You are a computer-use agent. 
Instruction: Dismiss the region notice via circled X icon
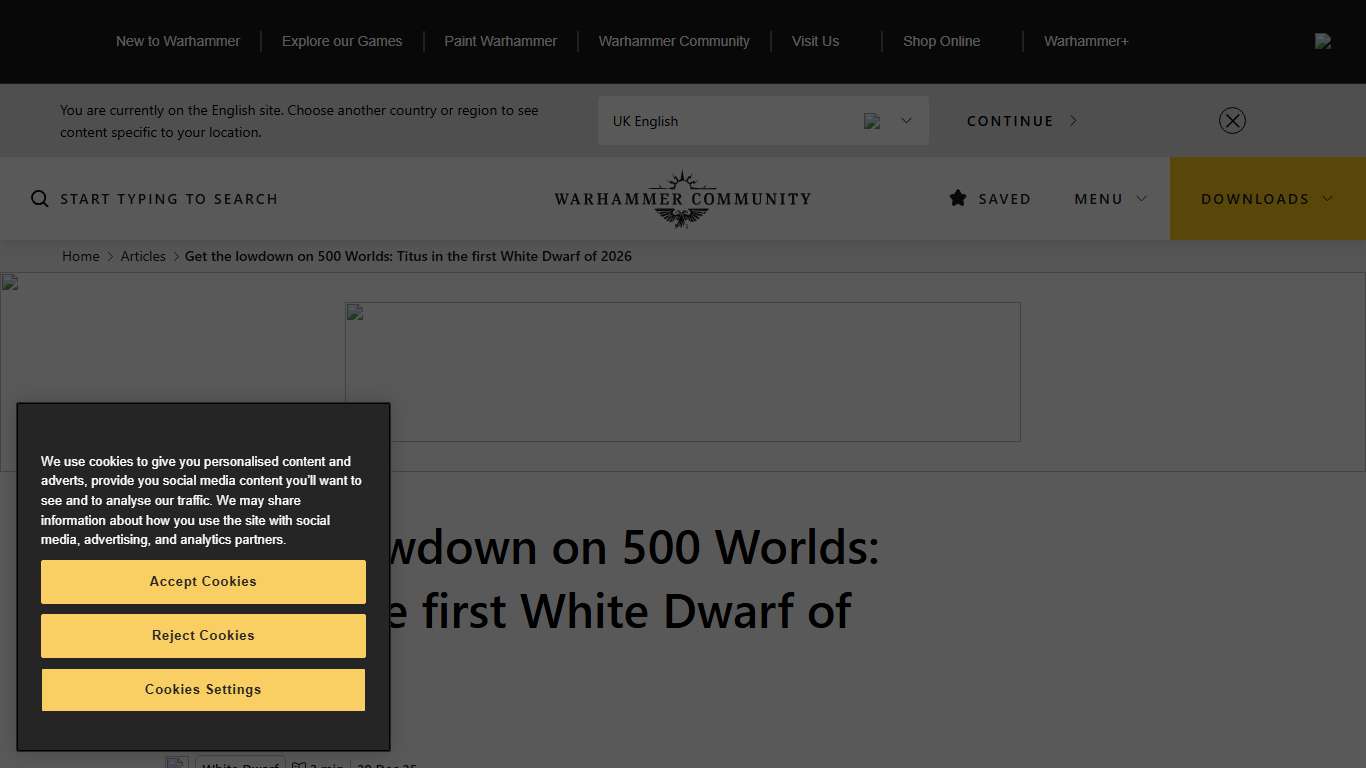1232,120
